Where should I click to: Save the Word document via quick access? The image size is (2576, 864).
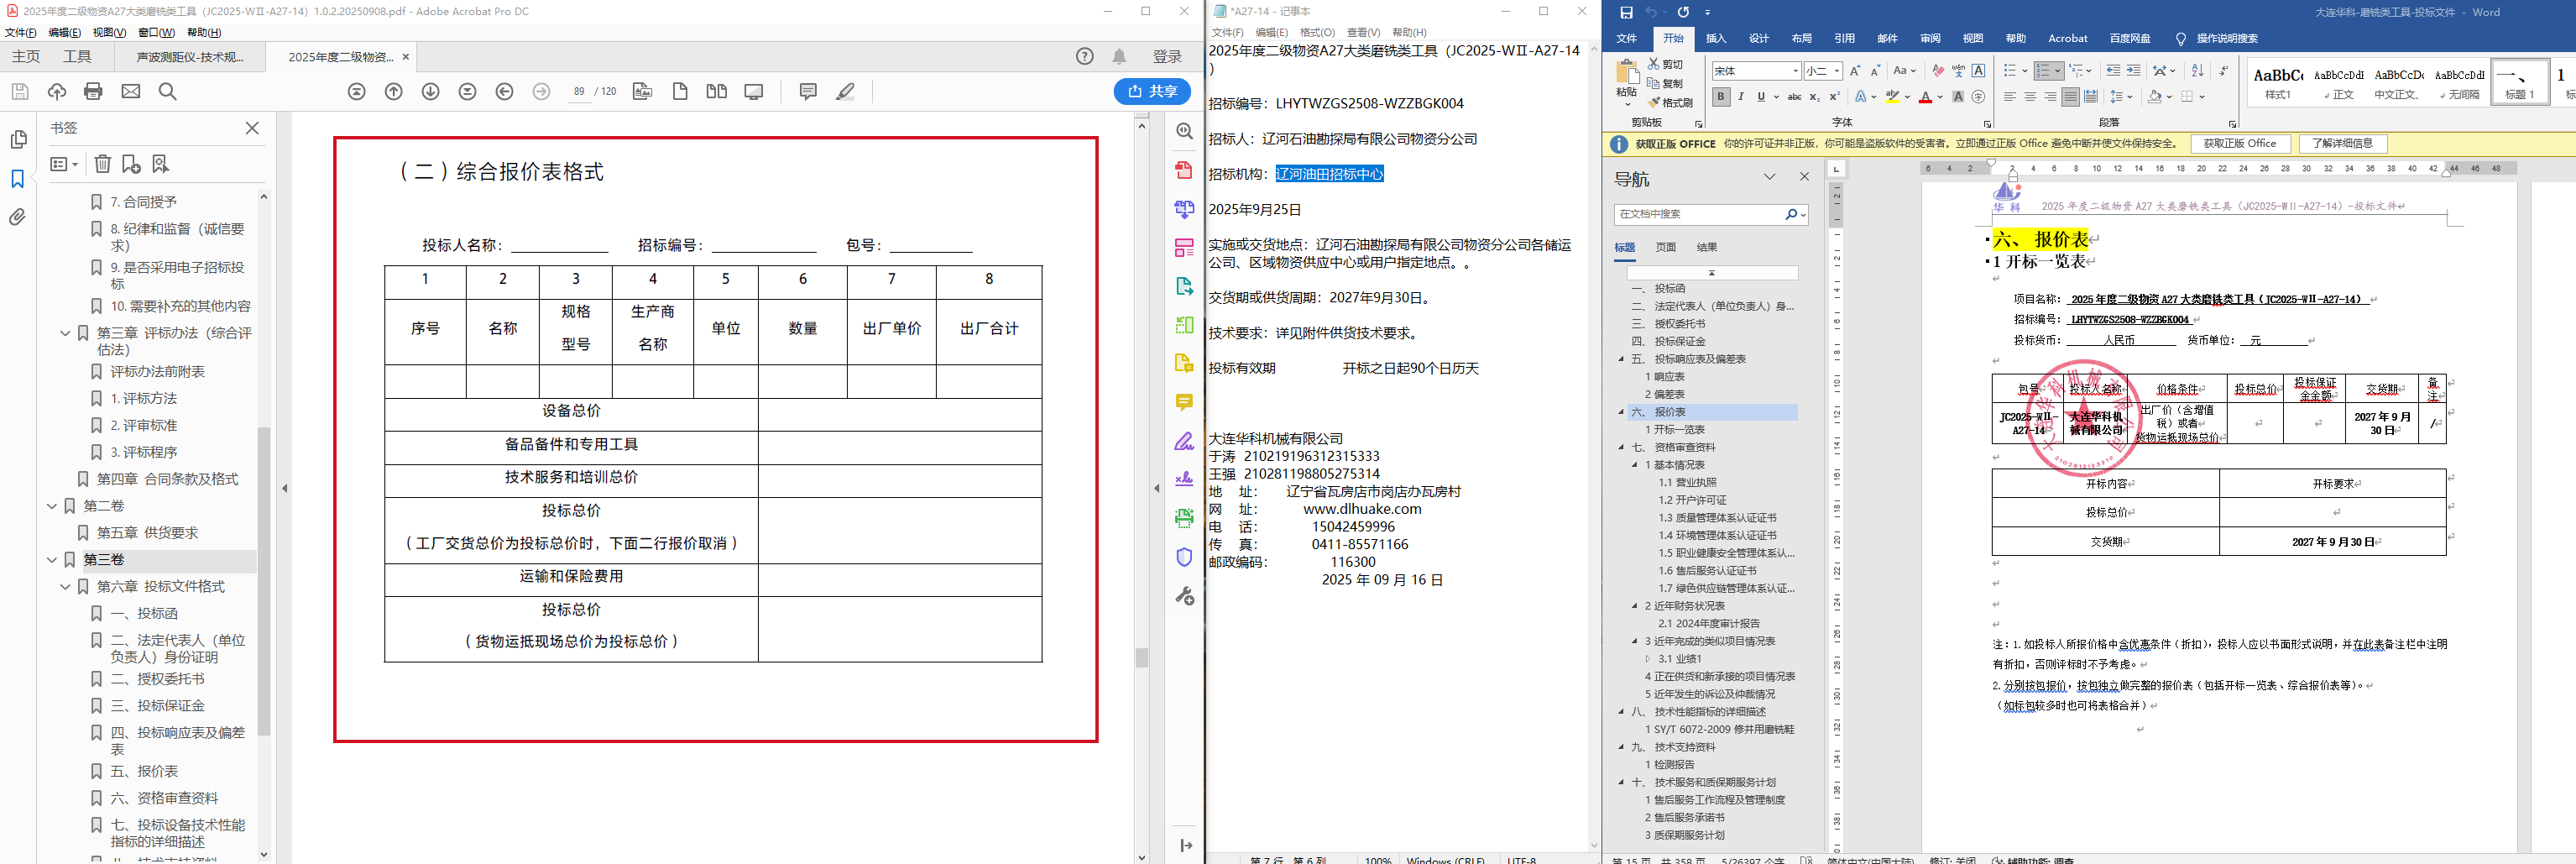tap(1626, 12)
